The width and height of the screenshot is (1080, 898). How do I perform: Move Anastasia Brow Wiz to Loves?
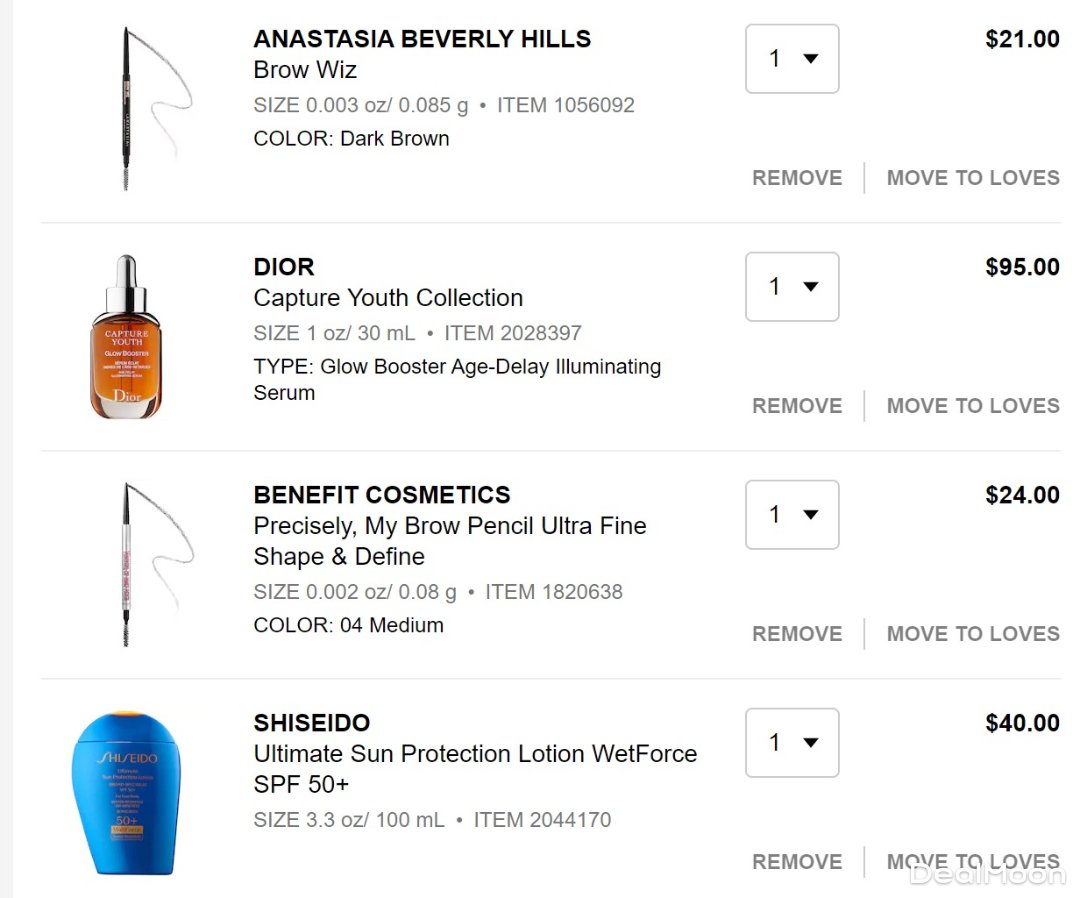[973, 178]
